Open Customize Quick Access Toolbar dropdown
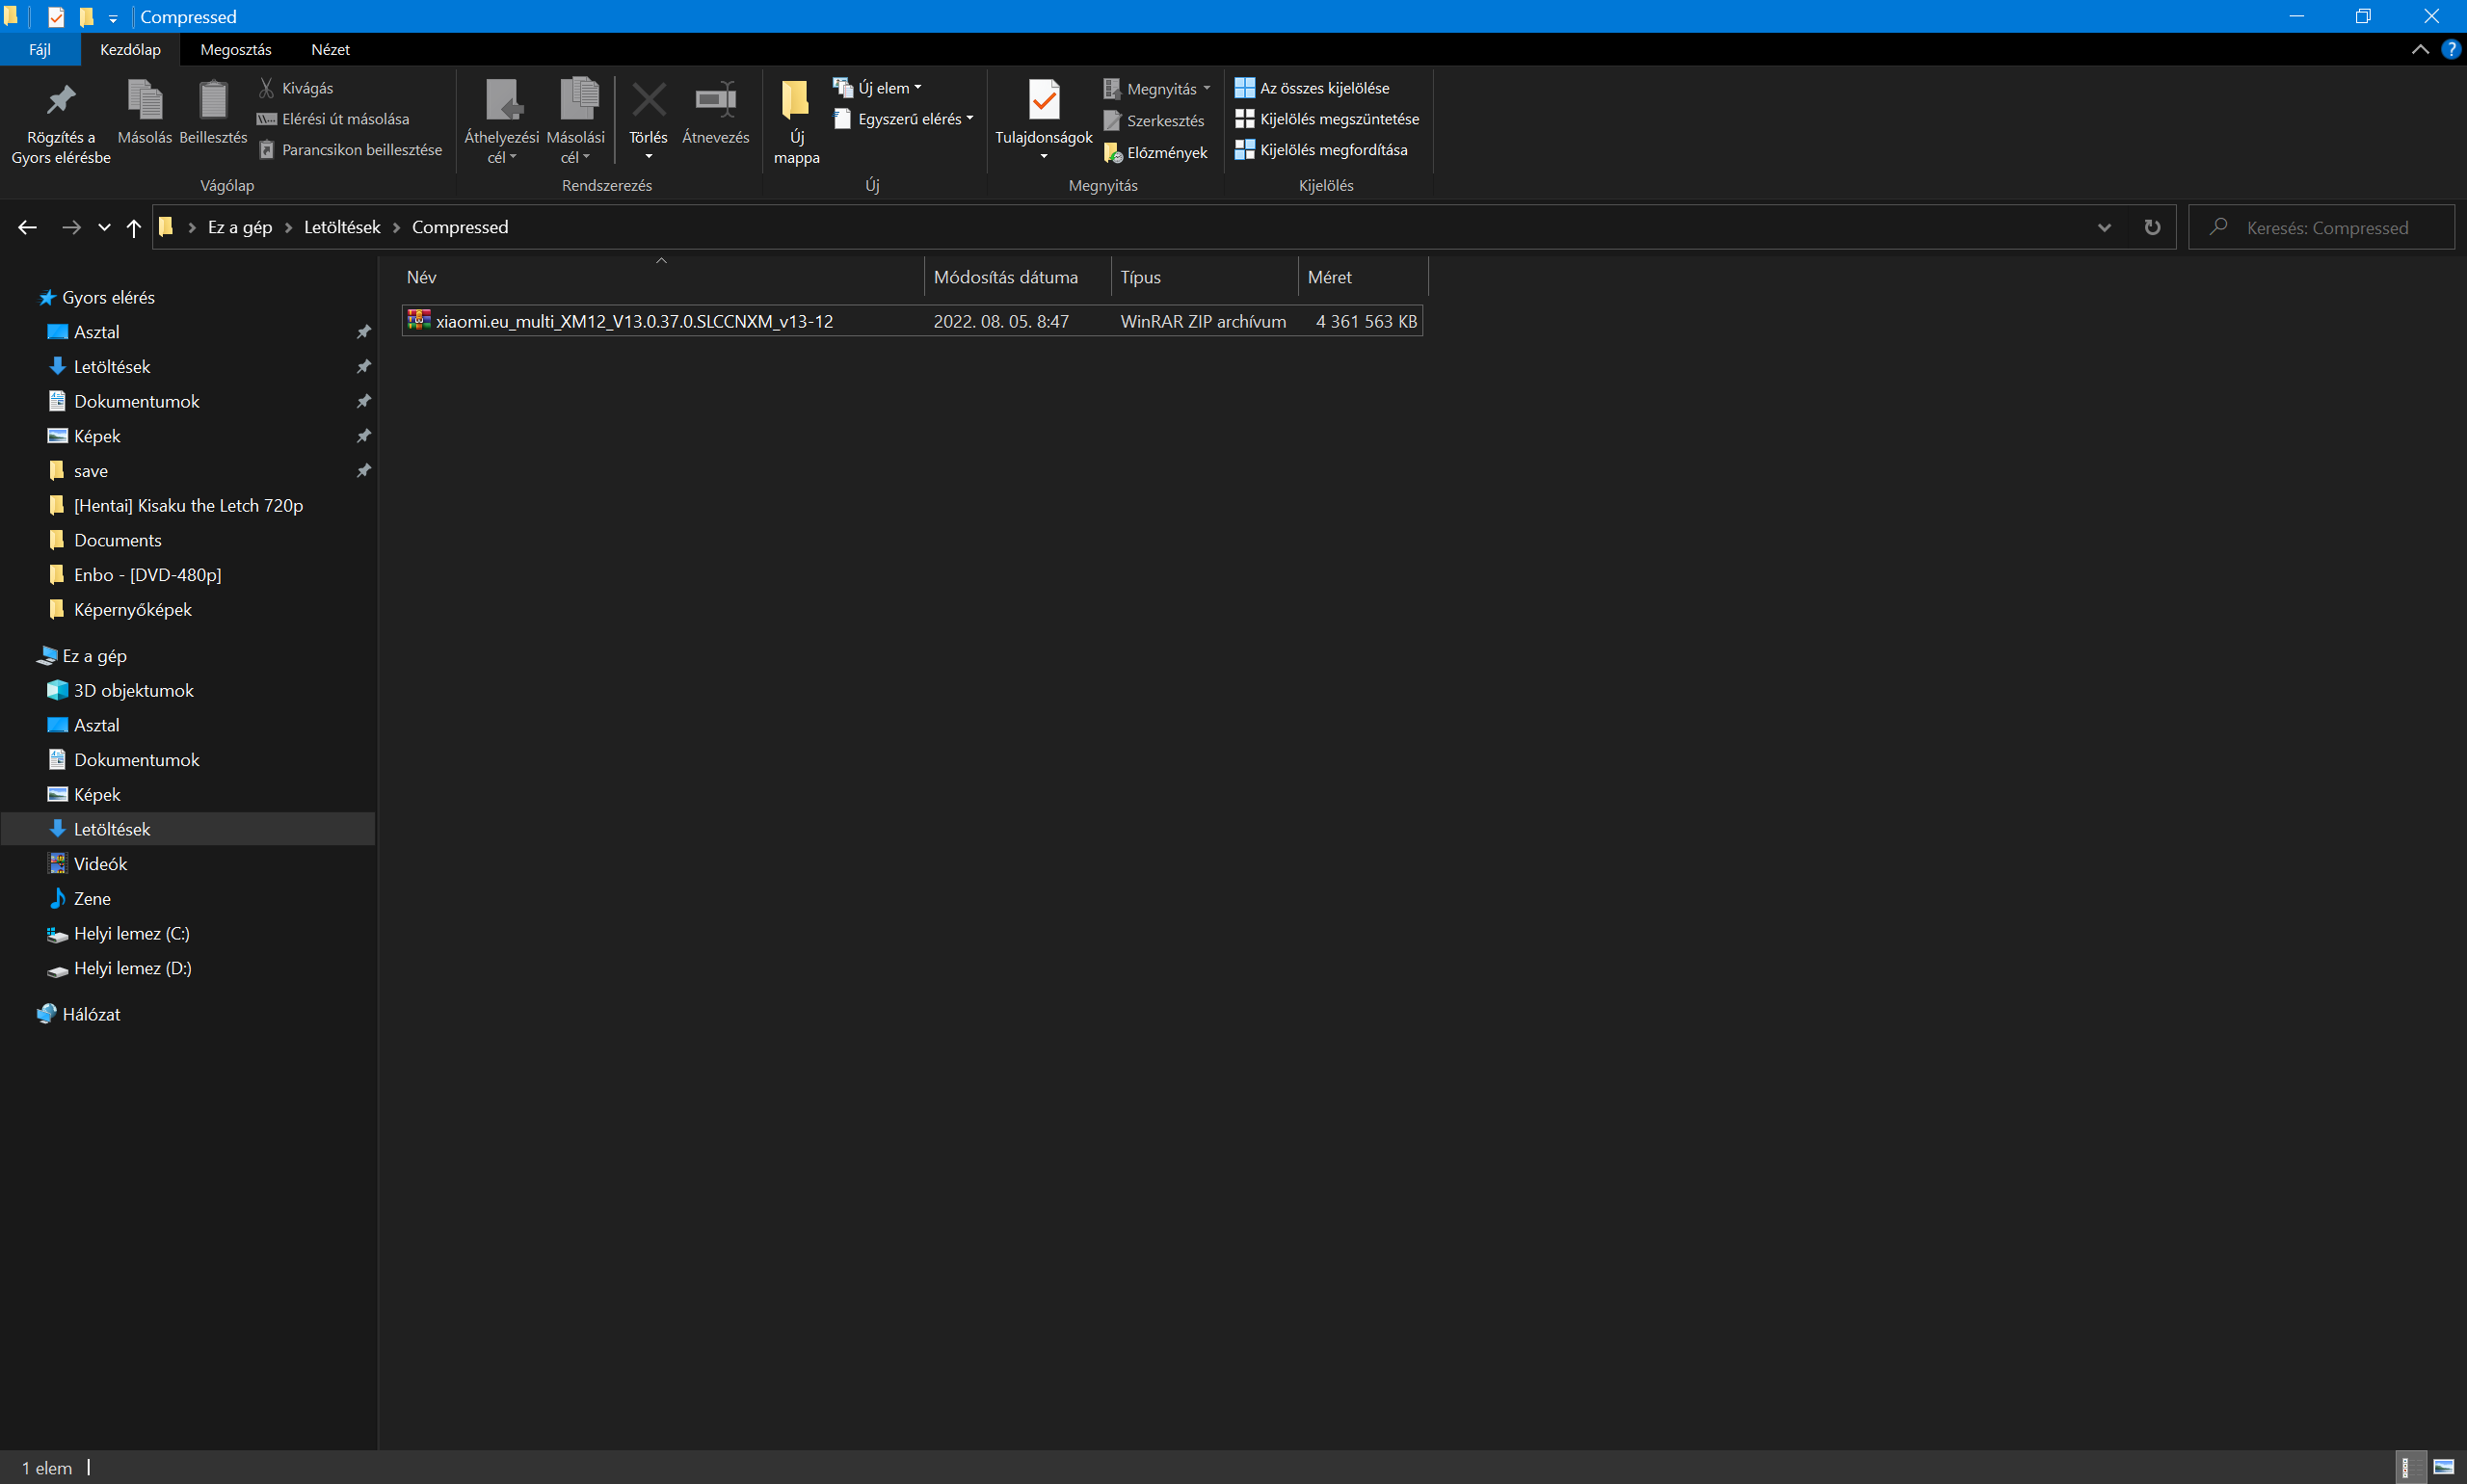Screen dimensions: 2467x1484 coord(113,18)
